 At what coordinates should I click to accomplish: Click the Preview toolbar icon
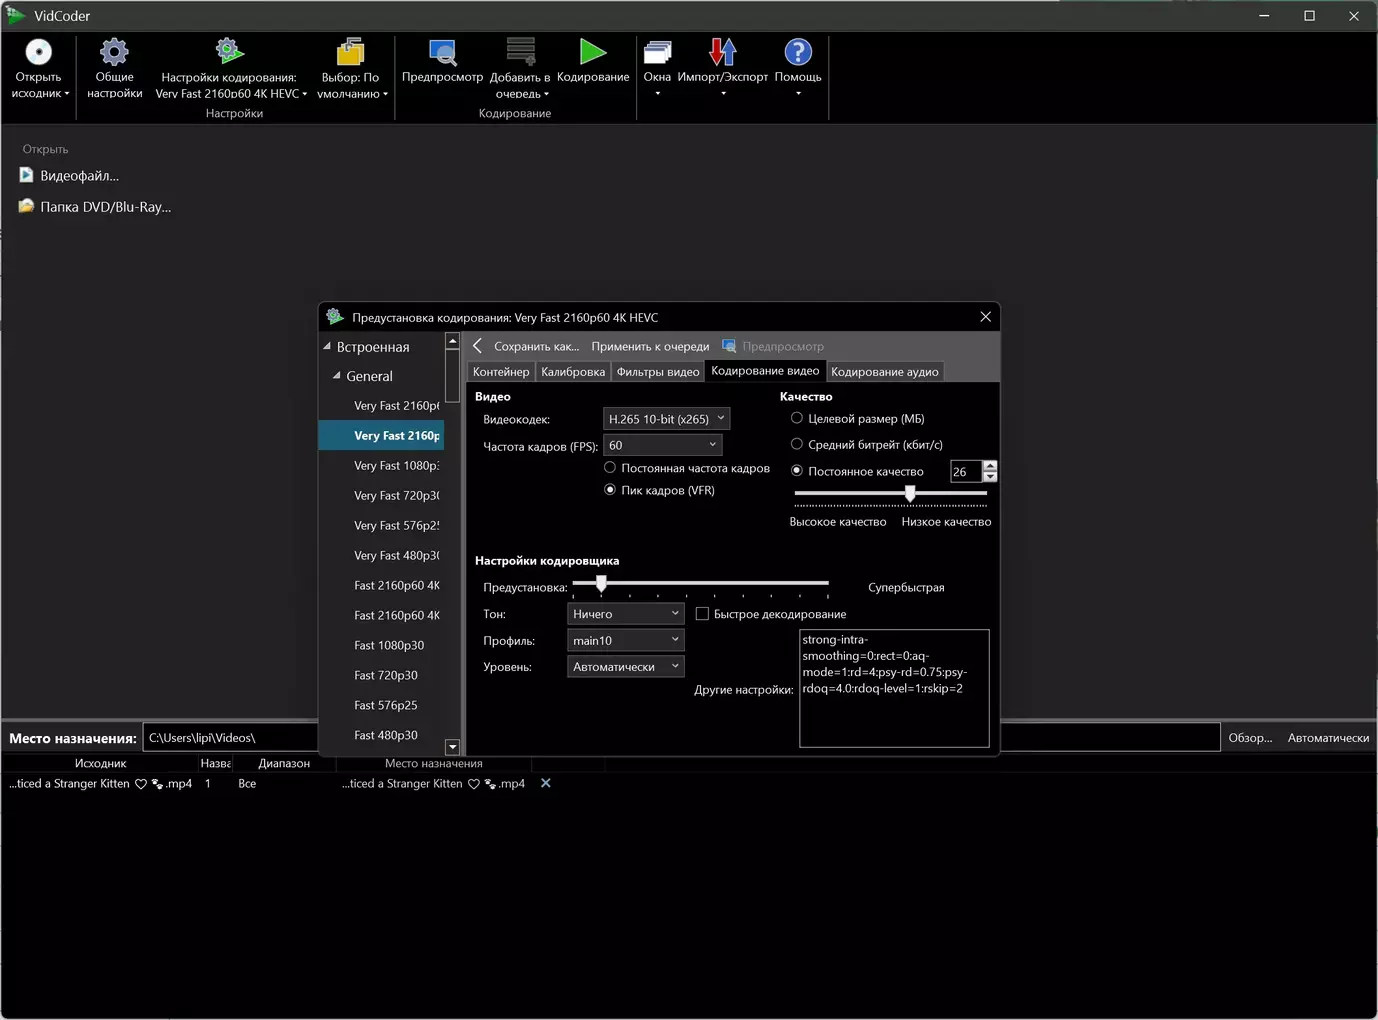pos(442,53)
